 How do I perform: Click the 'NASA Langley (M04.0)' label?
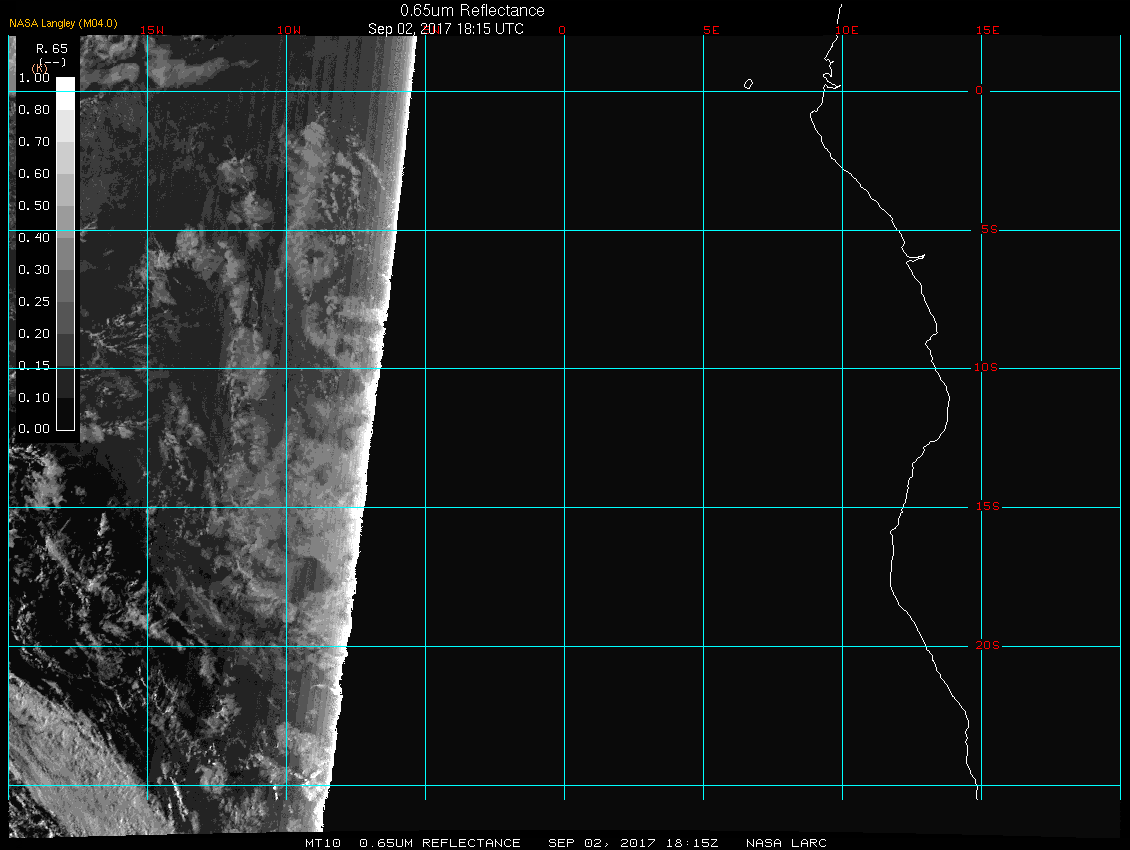(63, 23)
